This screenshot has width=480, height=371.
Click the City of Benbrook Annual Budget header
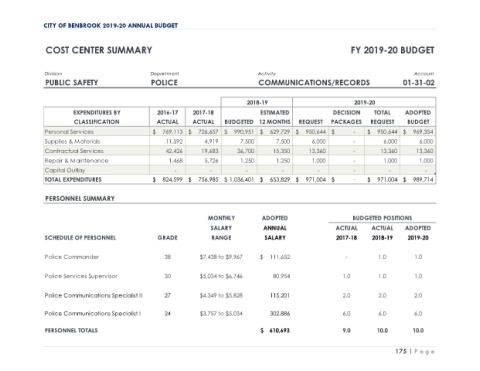click(x=110, y=26)
